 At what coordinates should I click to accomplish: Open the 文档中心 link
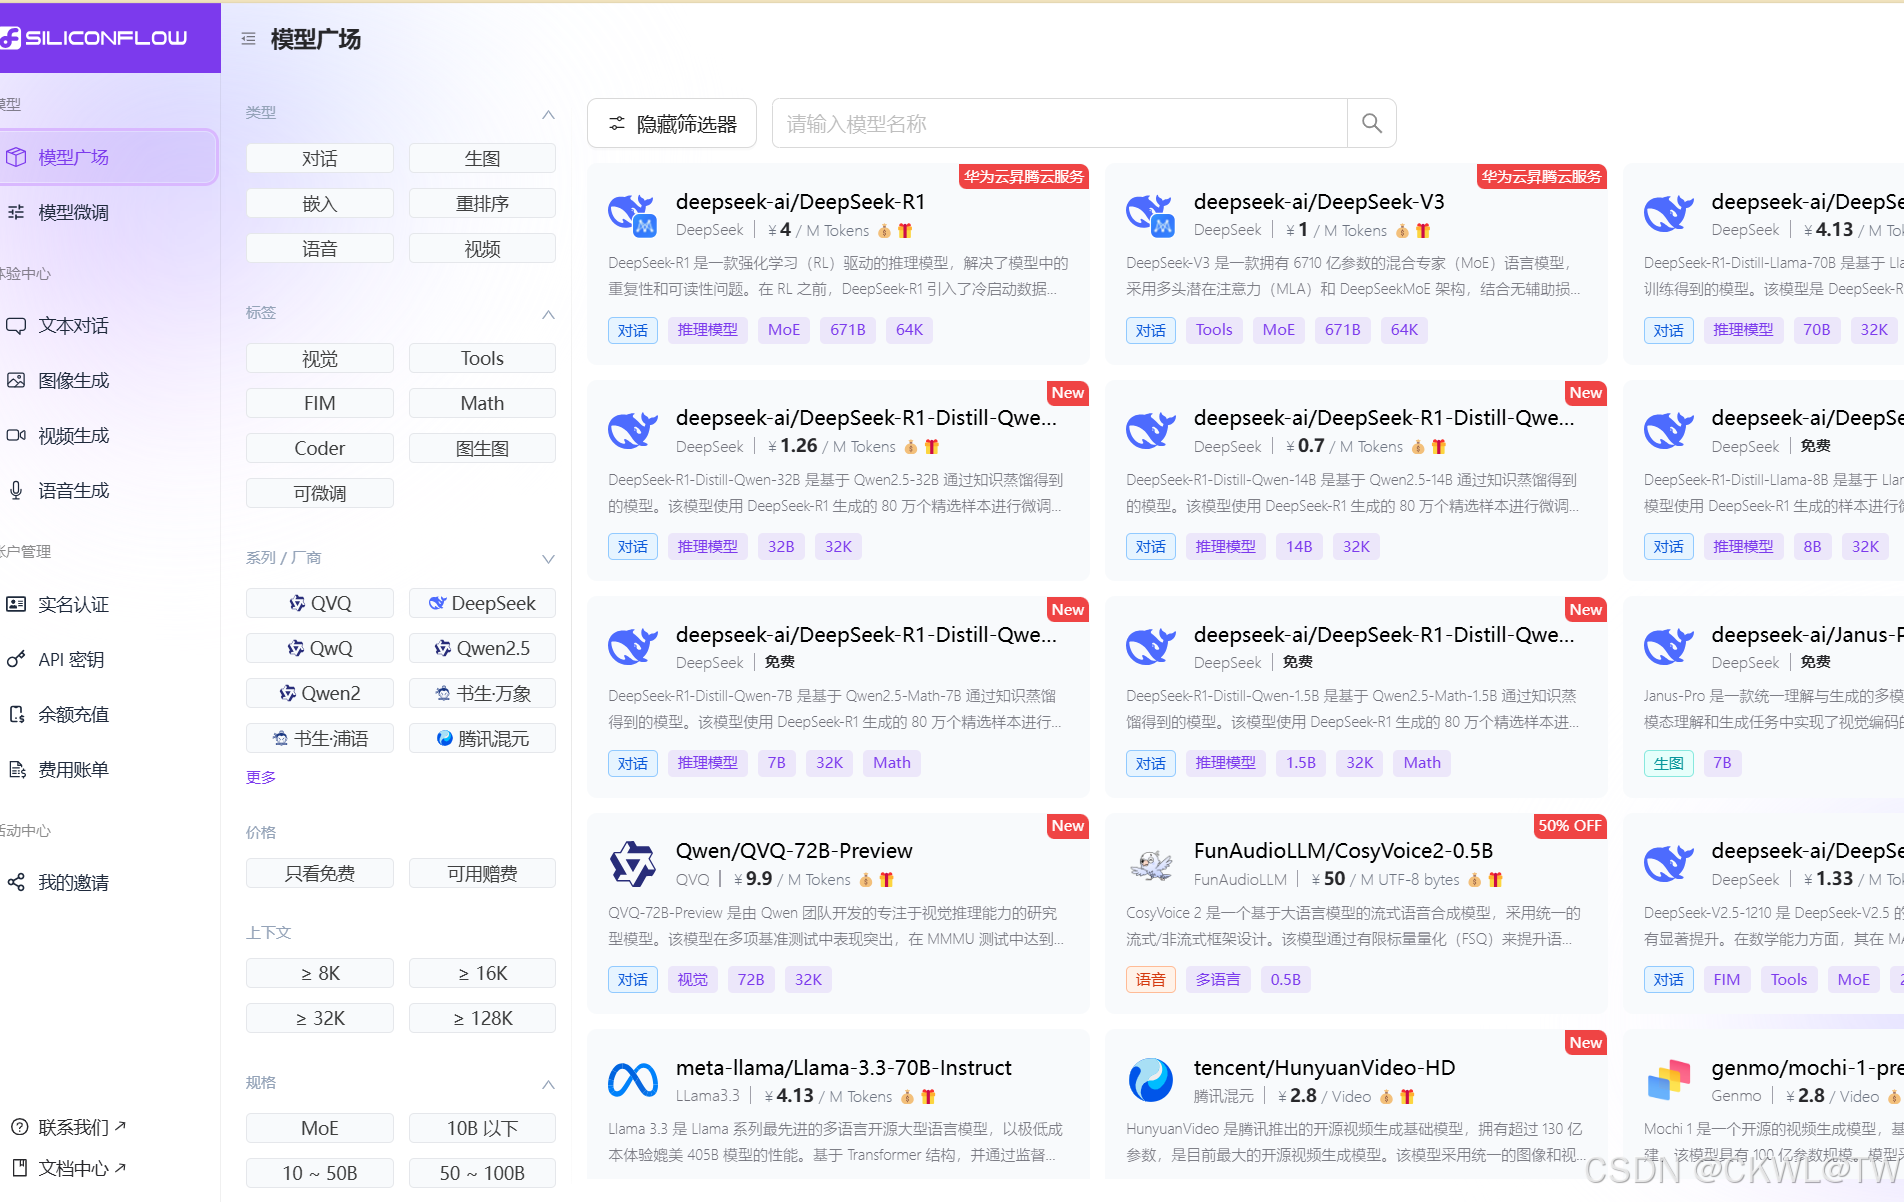(82, 1168)
